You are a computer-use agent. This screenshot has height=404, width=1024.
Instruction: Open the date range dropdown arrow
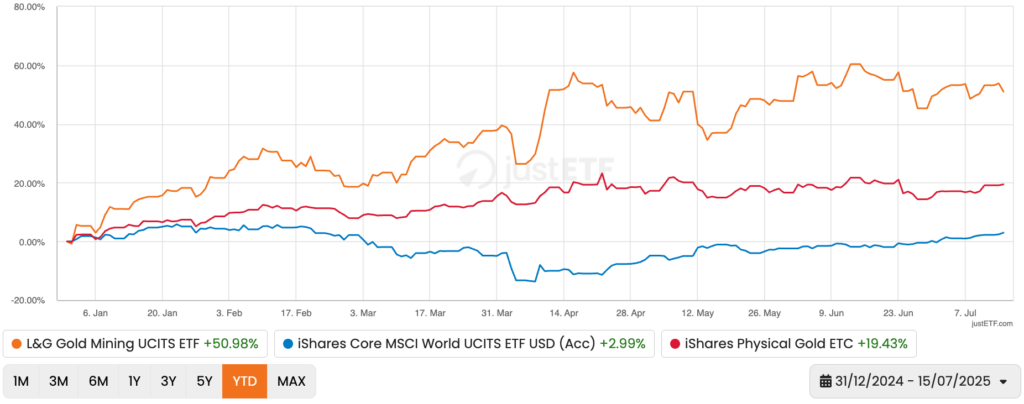tap(1003, 382)
